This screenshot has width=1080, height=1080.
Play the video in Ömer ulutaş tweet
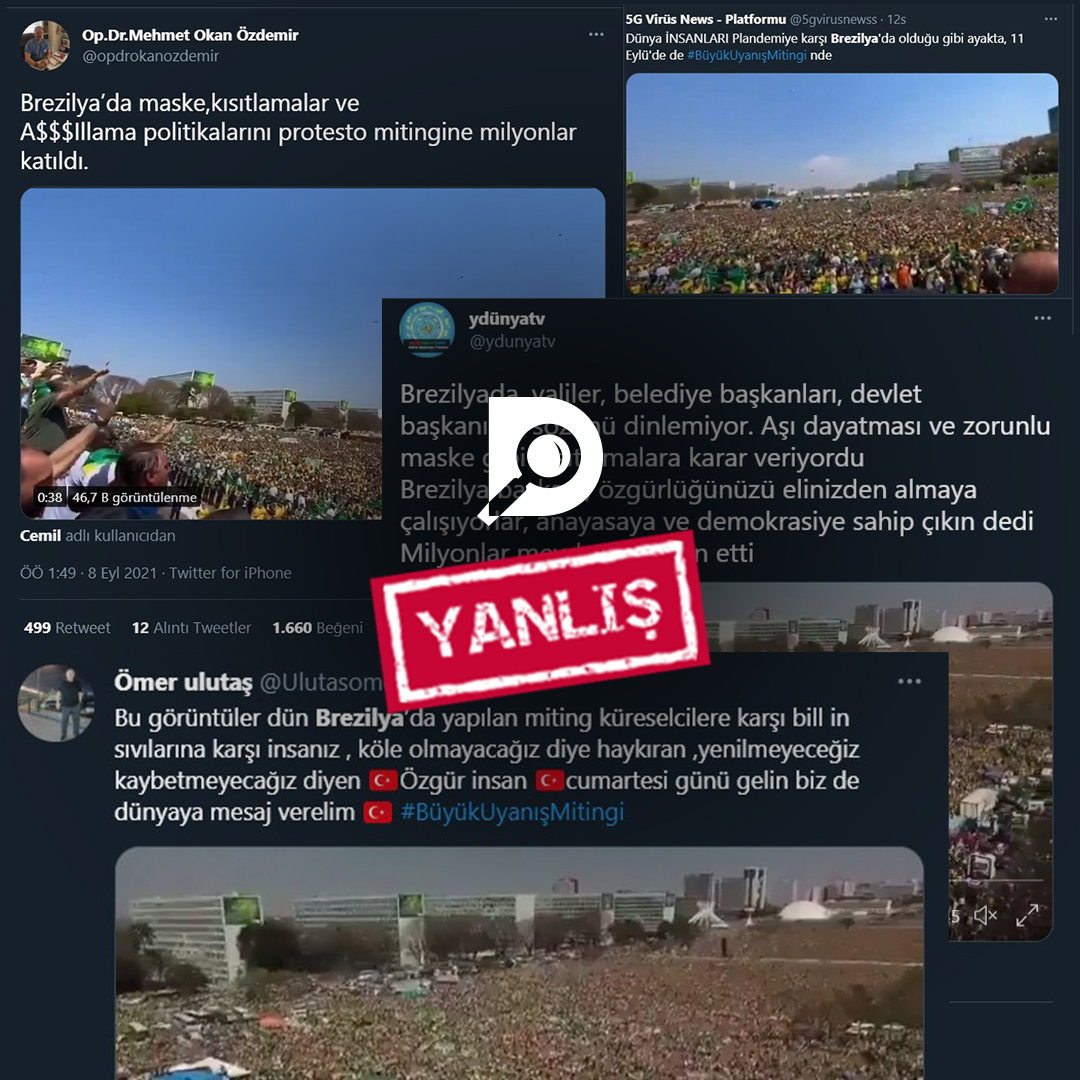point(519,963)
